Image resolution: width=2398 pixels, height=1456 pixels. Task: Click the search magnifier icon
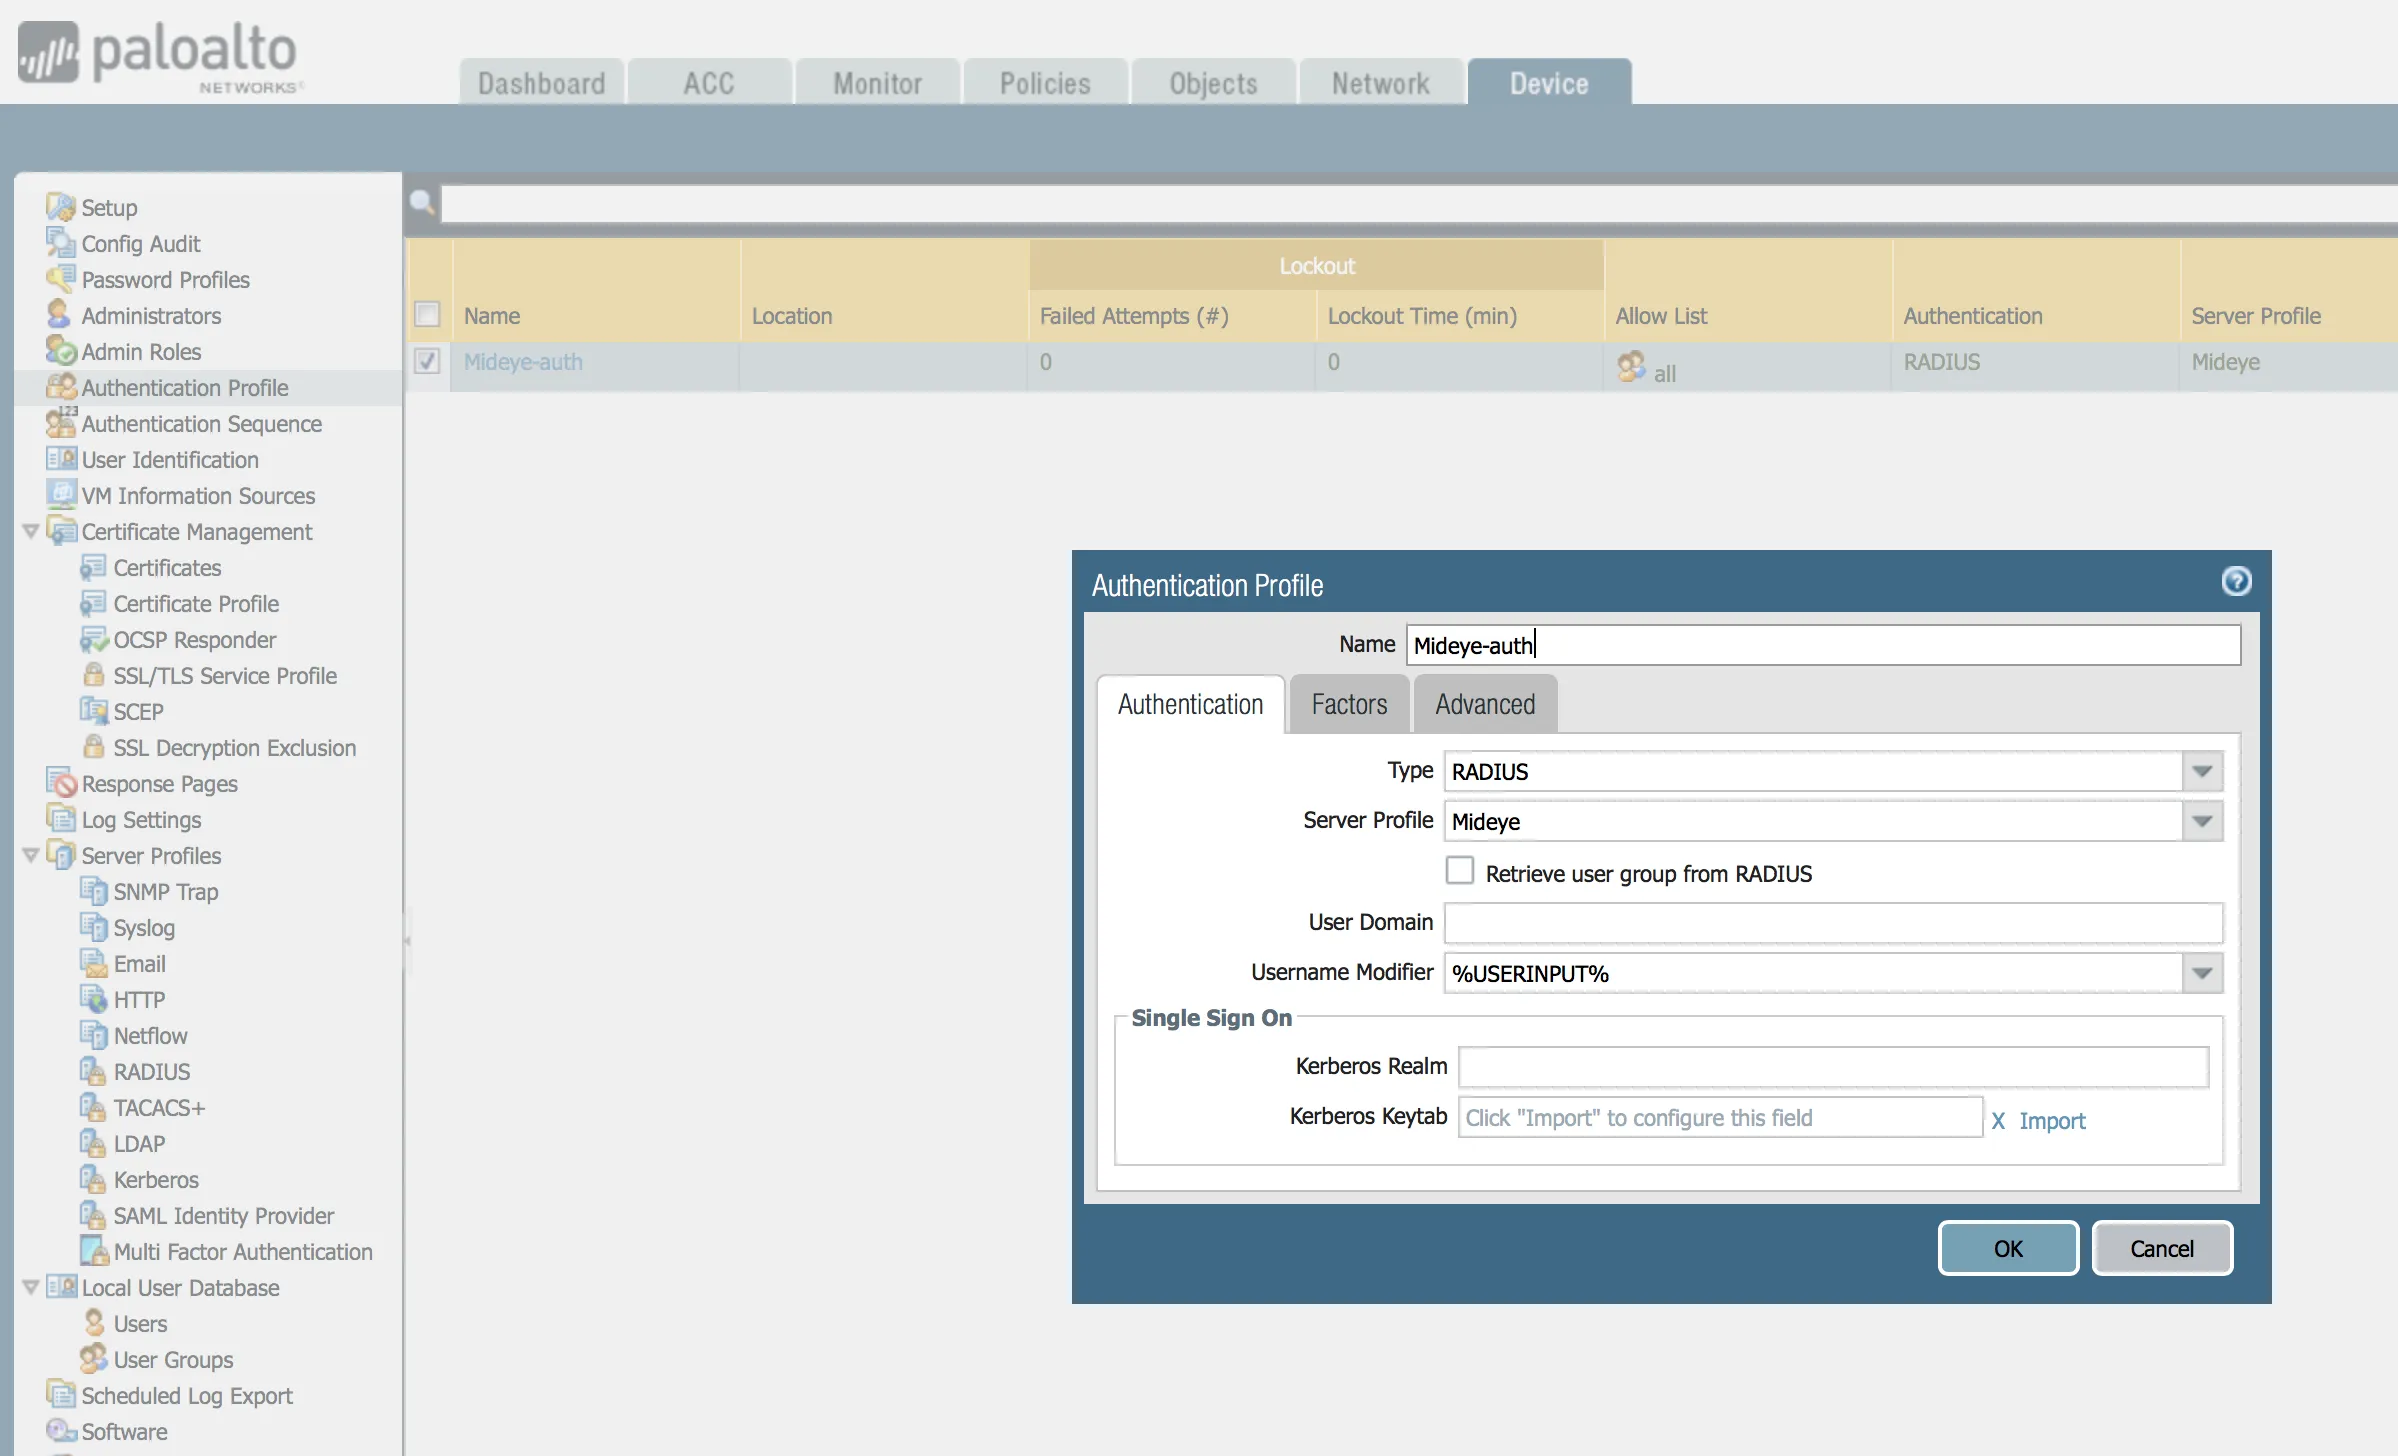click(421, 203)
